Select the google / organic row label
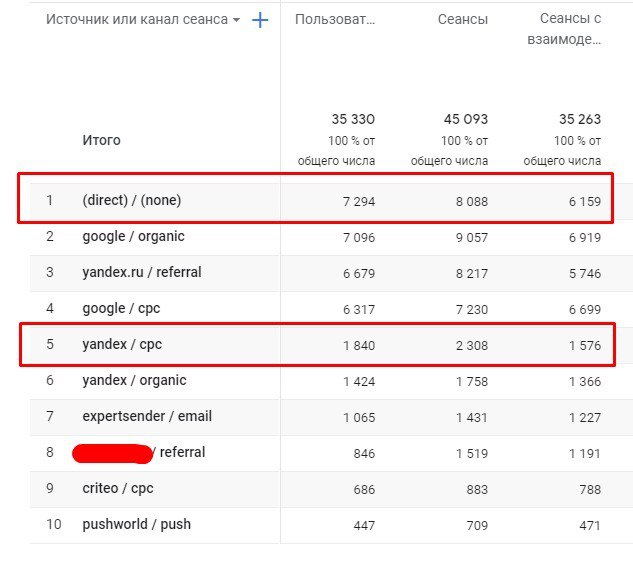The height and width of the screenshot is (572, 633). [x=134, y=236]
